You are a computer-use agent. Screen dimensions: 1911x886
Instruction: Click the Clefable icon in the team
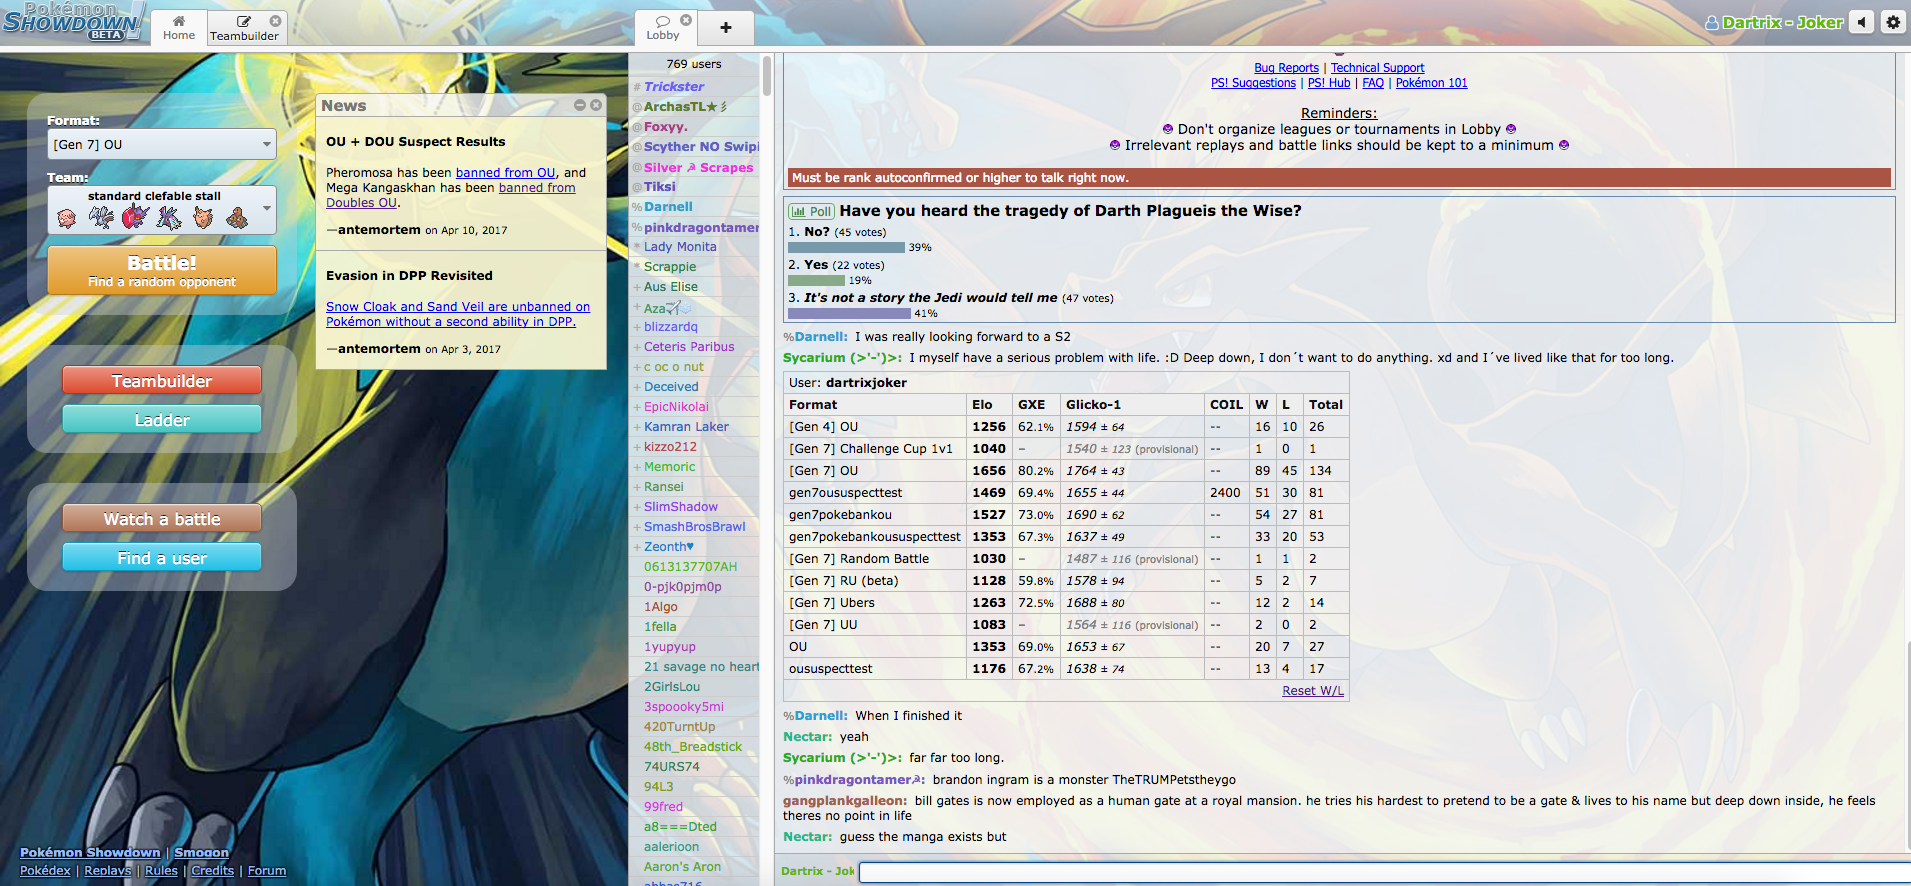click(x=203, y=217)
